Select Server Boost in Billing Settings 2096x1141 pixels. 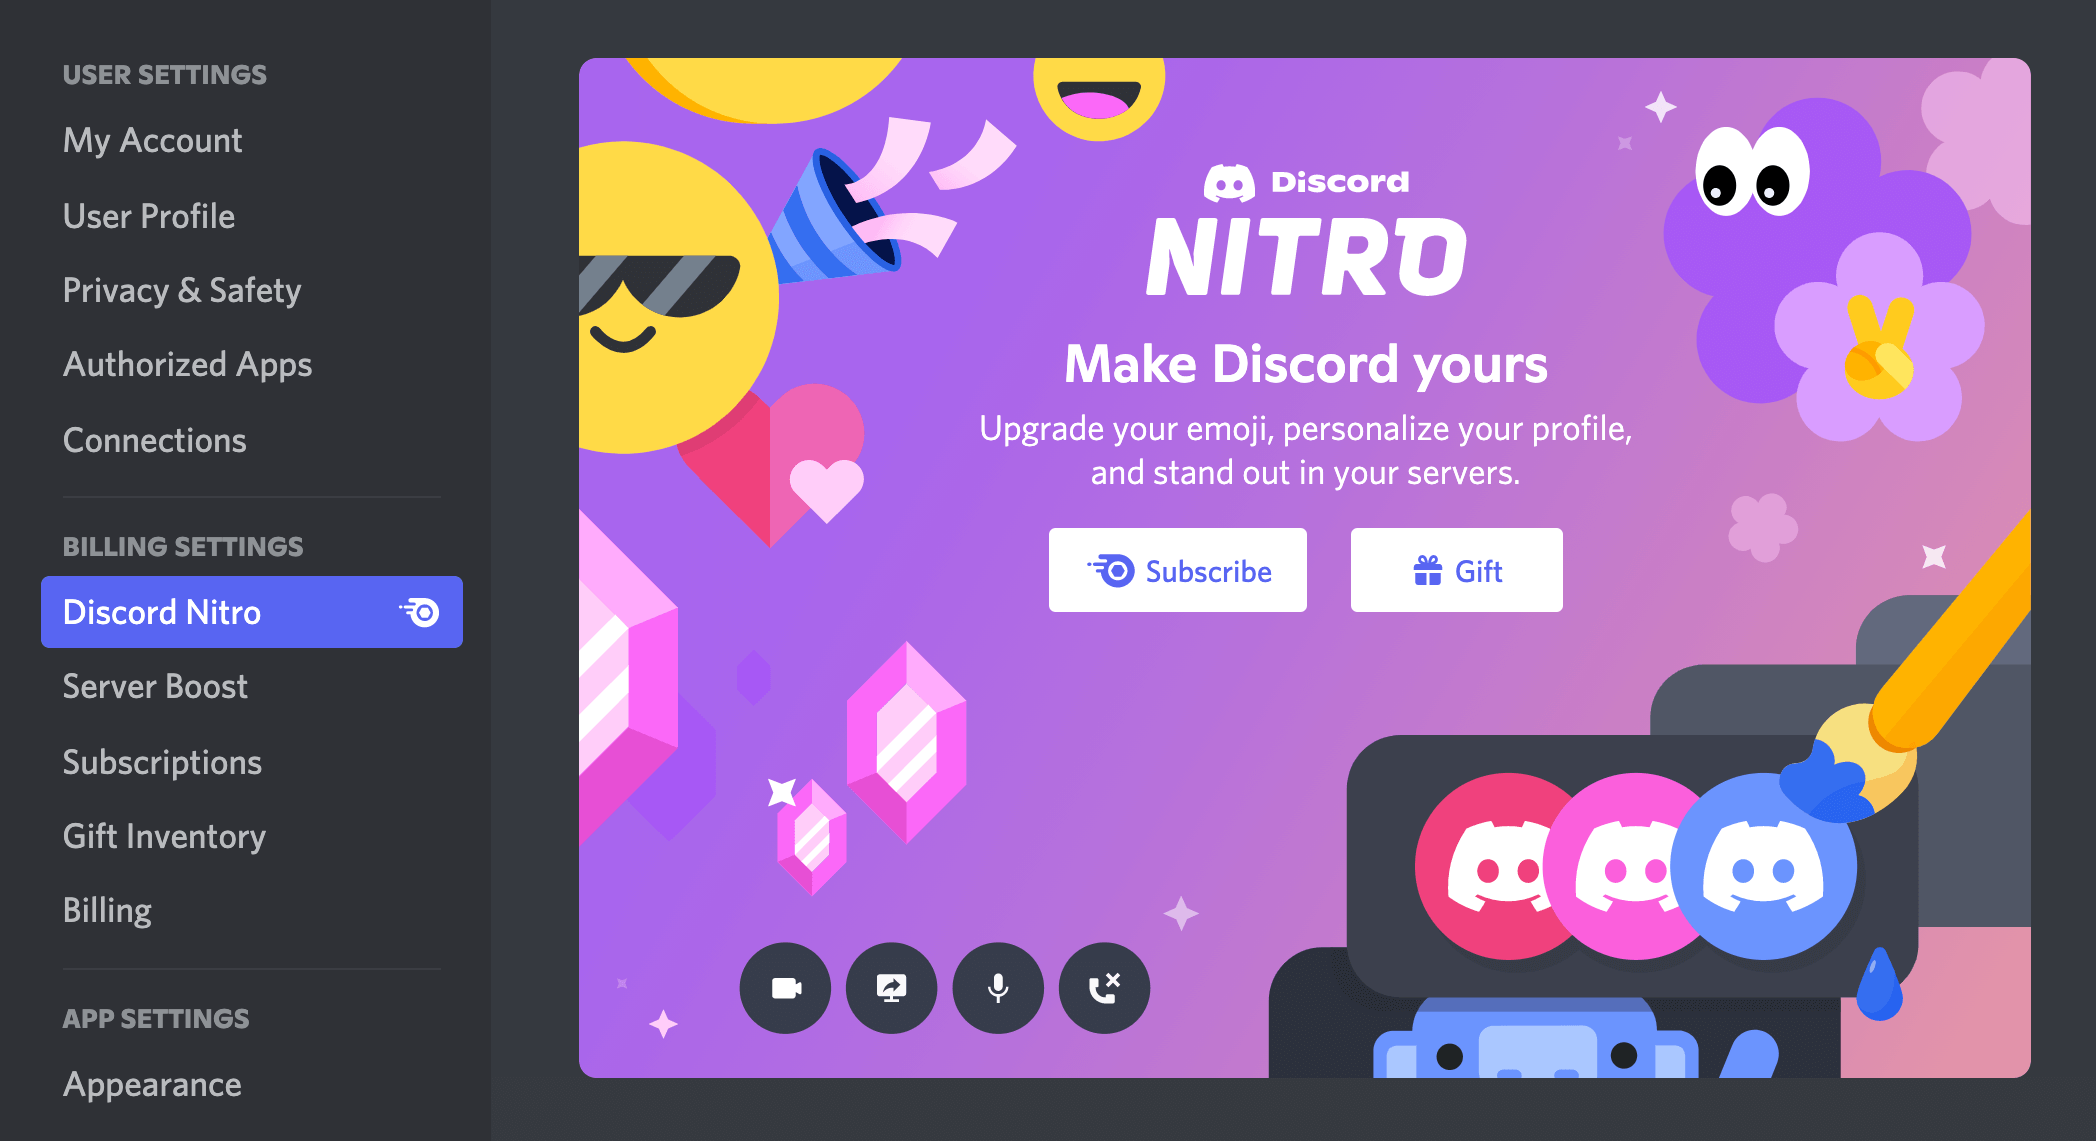tap(155, 686)
